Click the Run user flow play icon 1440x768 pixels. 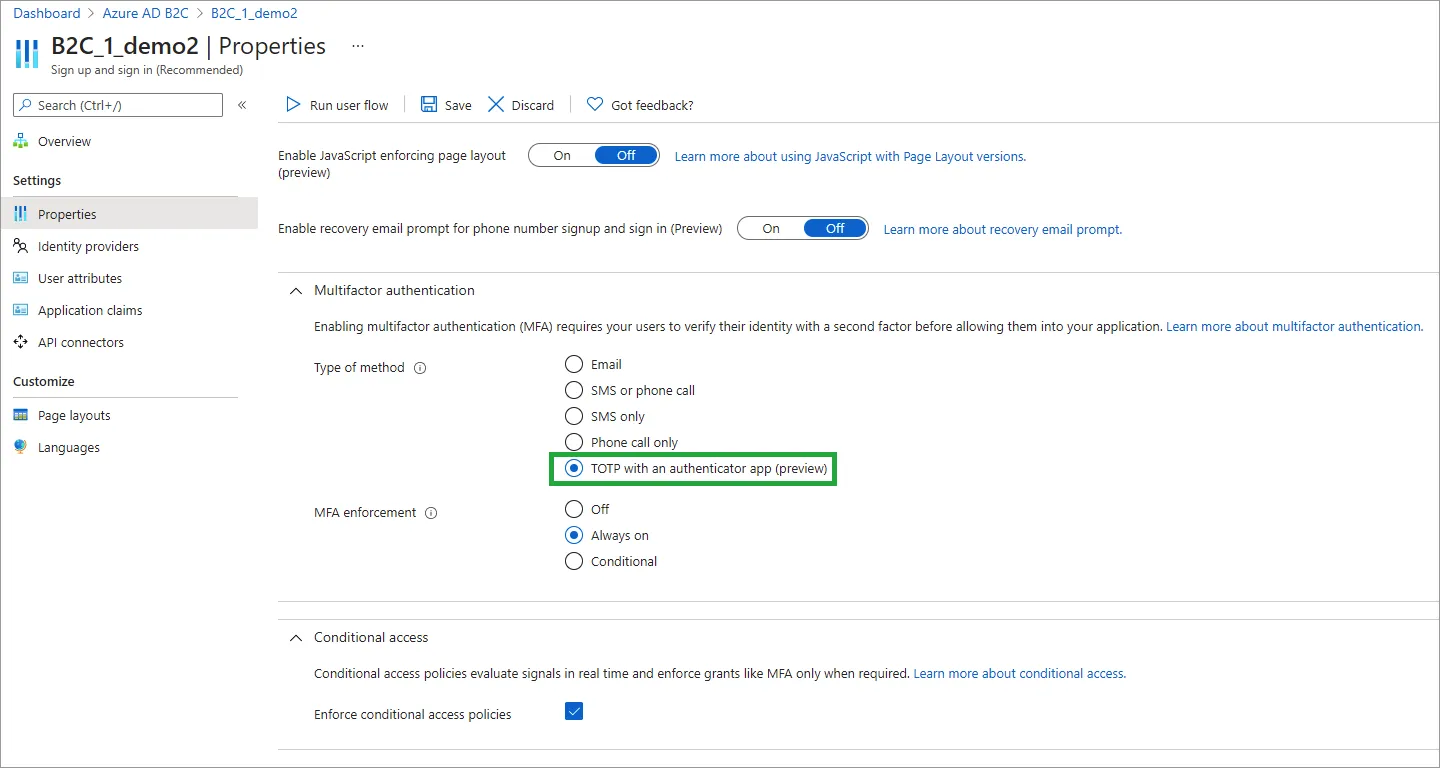pos(293,105)
